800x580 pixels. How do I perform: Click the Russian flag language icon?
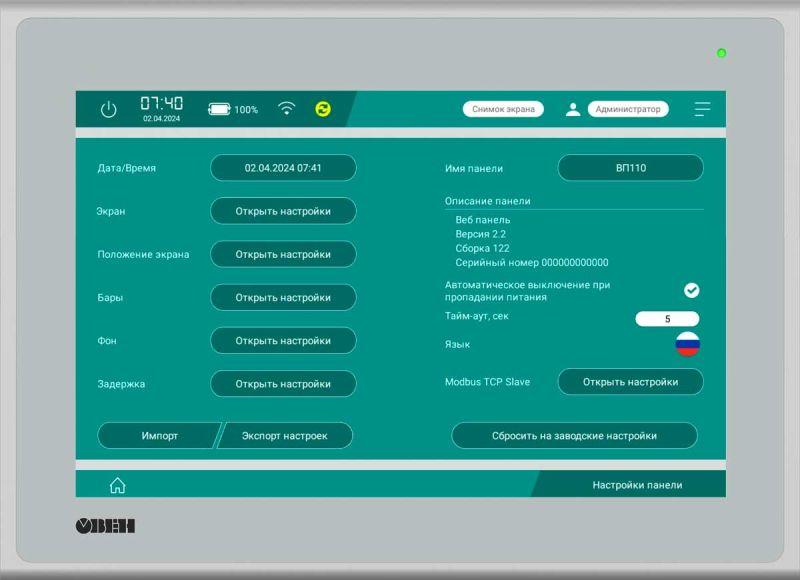tap(689, 342)
